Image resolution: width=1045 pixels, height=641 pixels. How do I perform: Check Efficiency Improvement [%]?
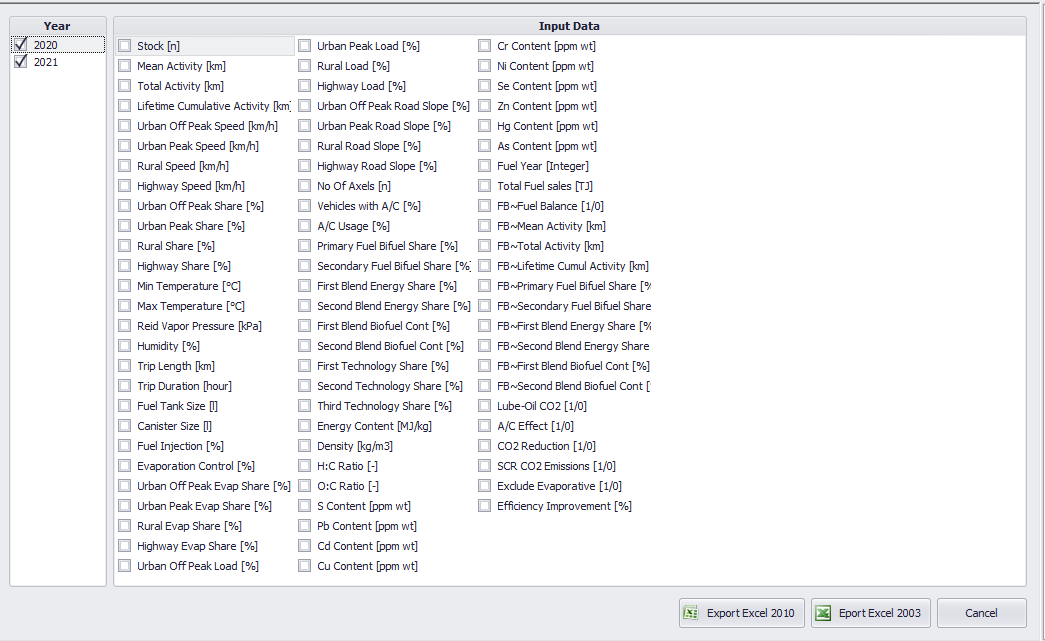point(484,505)
